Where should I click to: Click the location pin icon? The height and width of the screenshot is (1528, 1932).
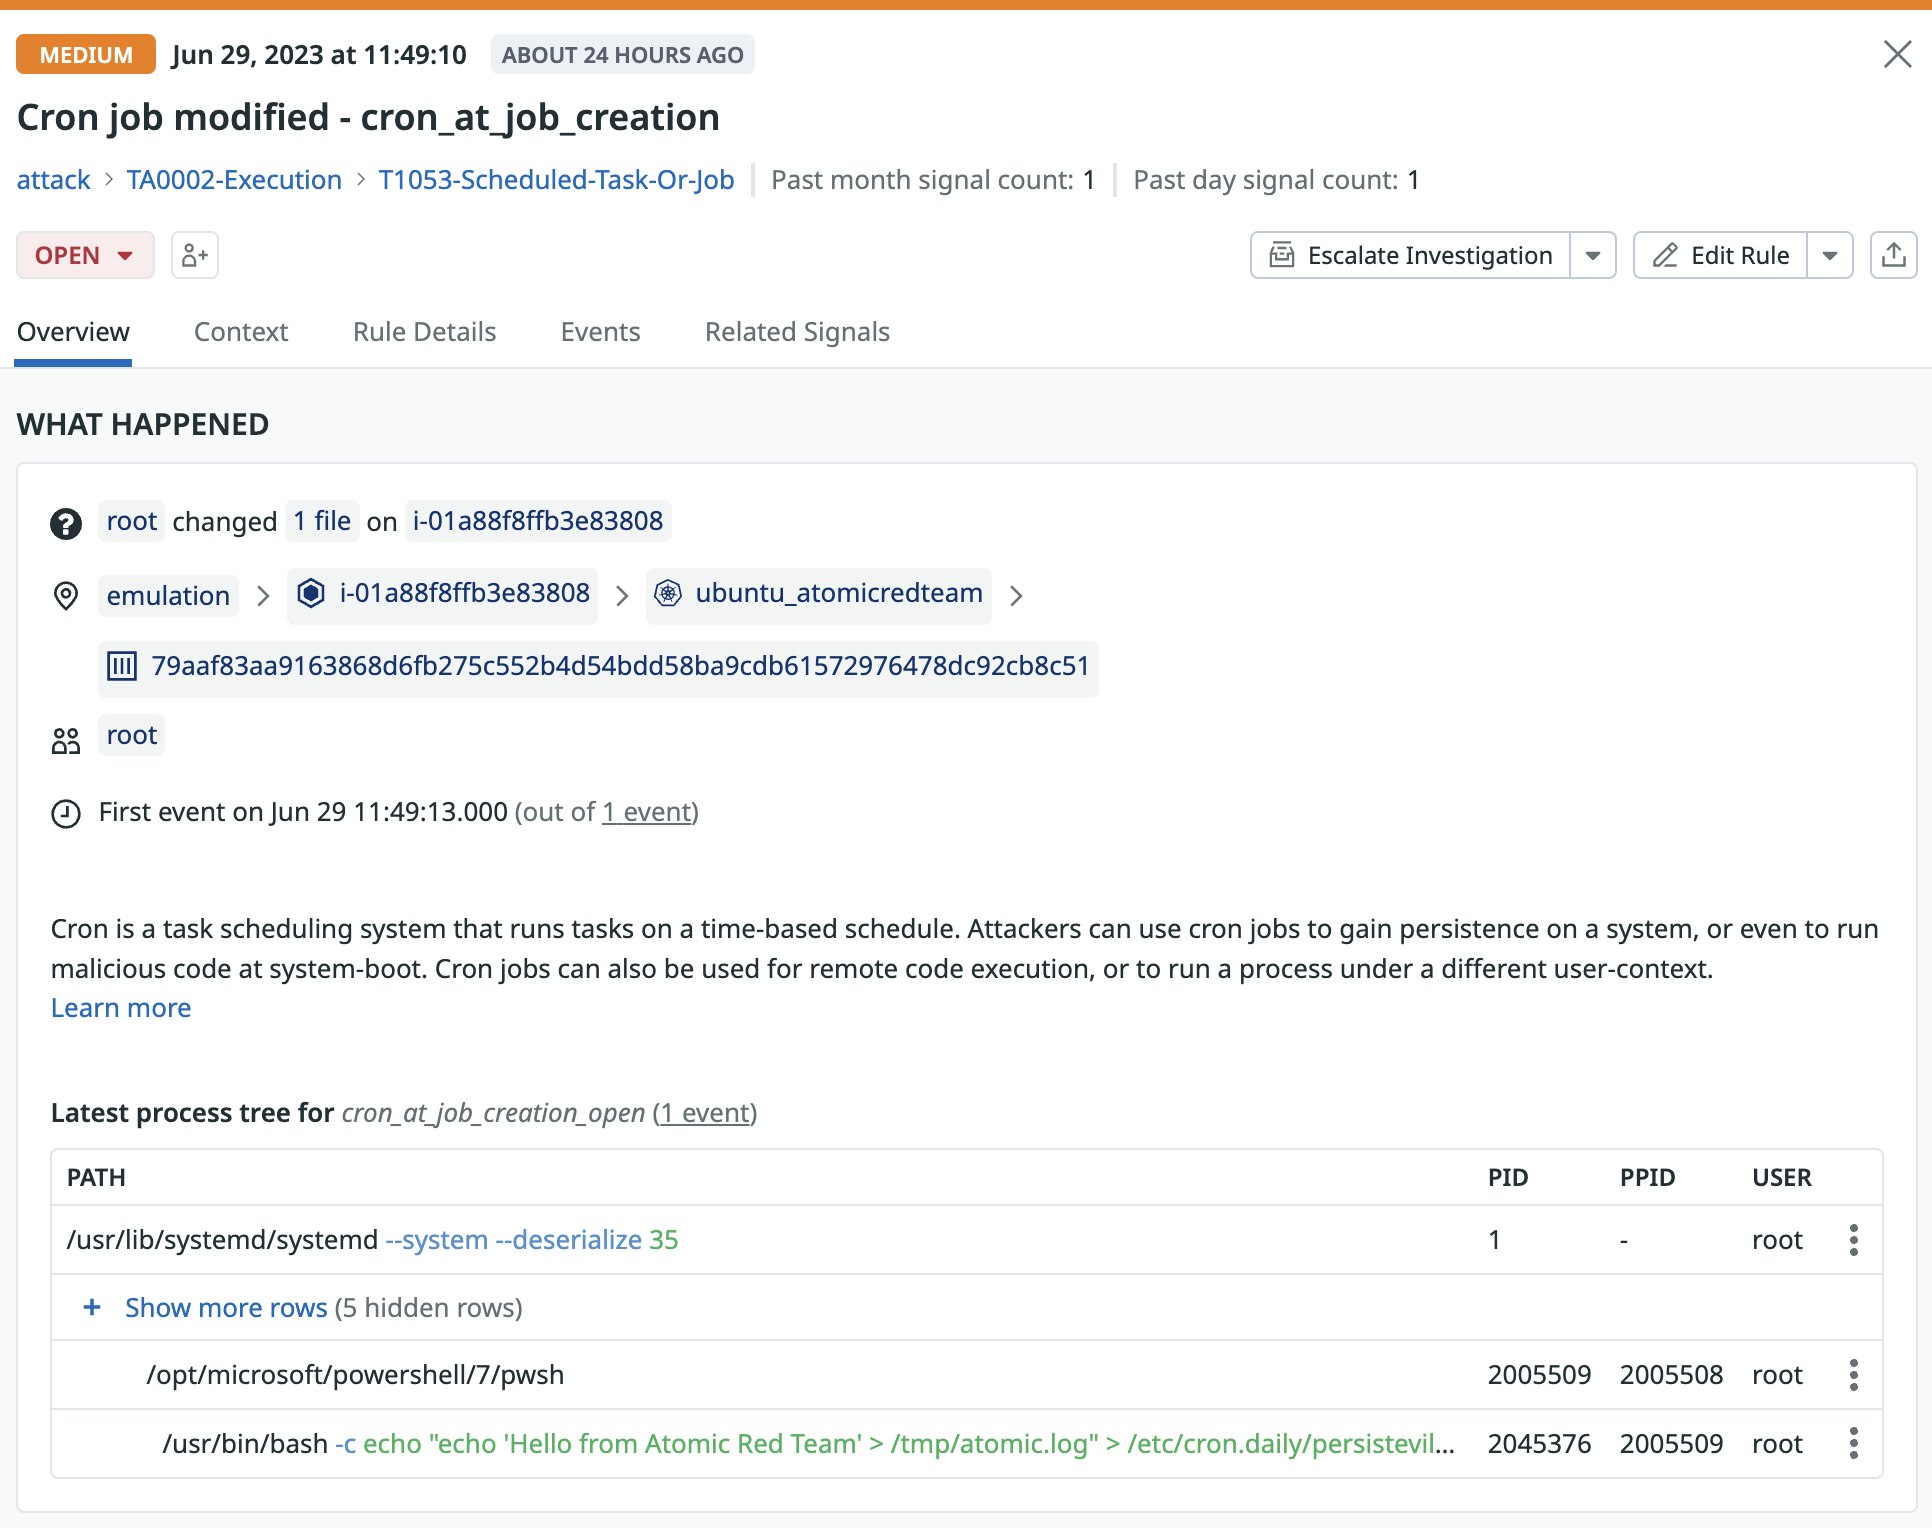point(66,596)
